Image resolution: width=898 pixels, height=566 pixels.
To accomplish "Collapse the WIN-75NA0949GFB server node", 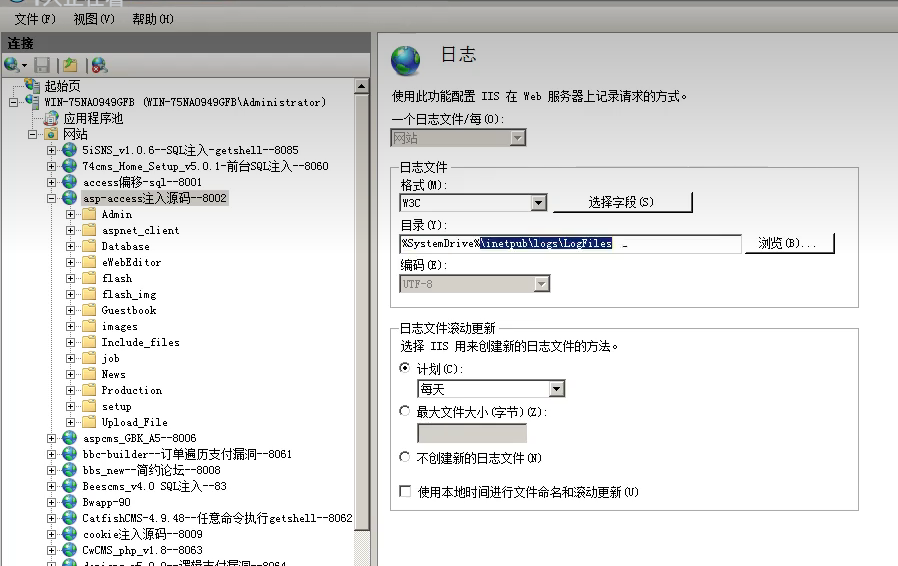I will 14,103.
